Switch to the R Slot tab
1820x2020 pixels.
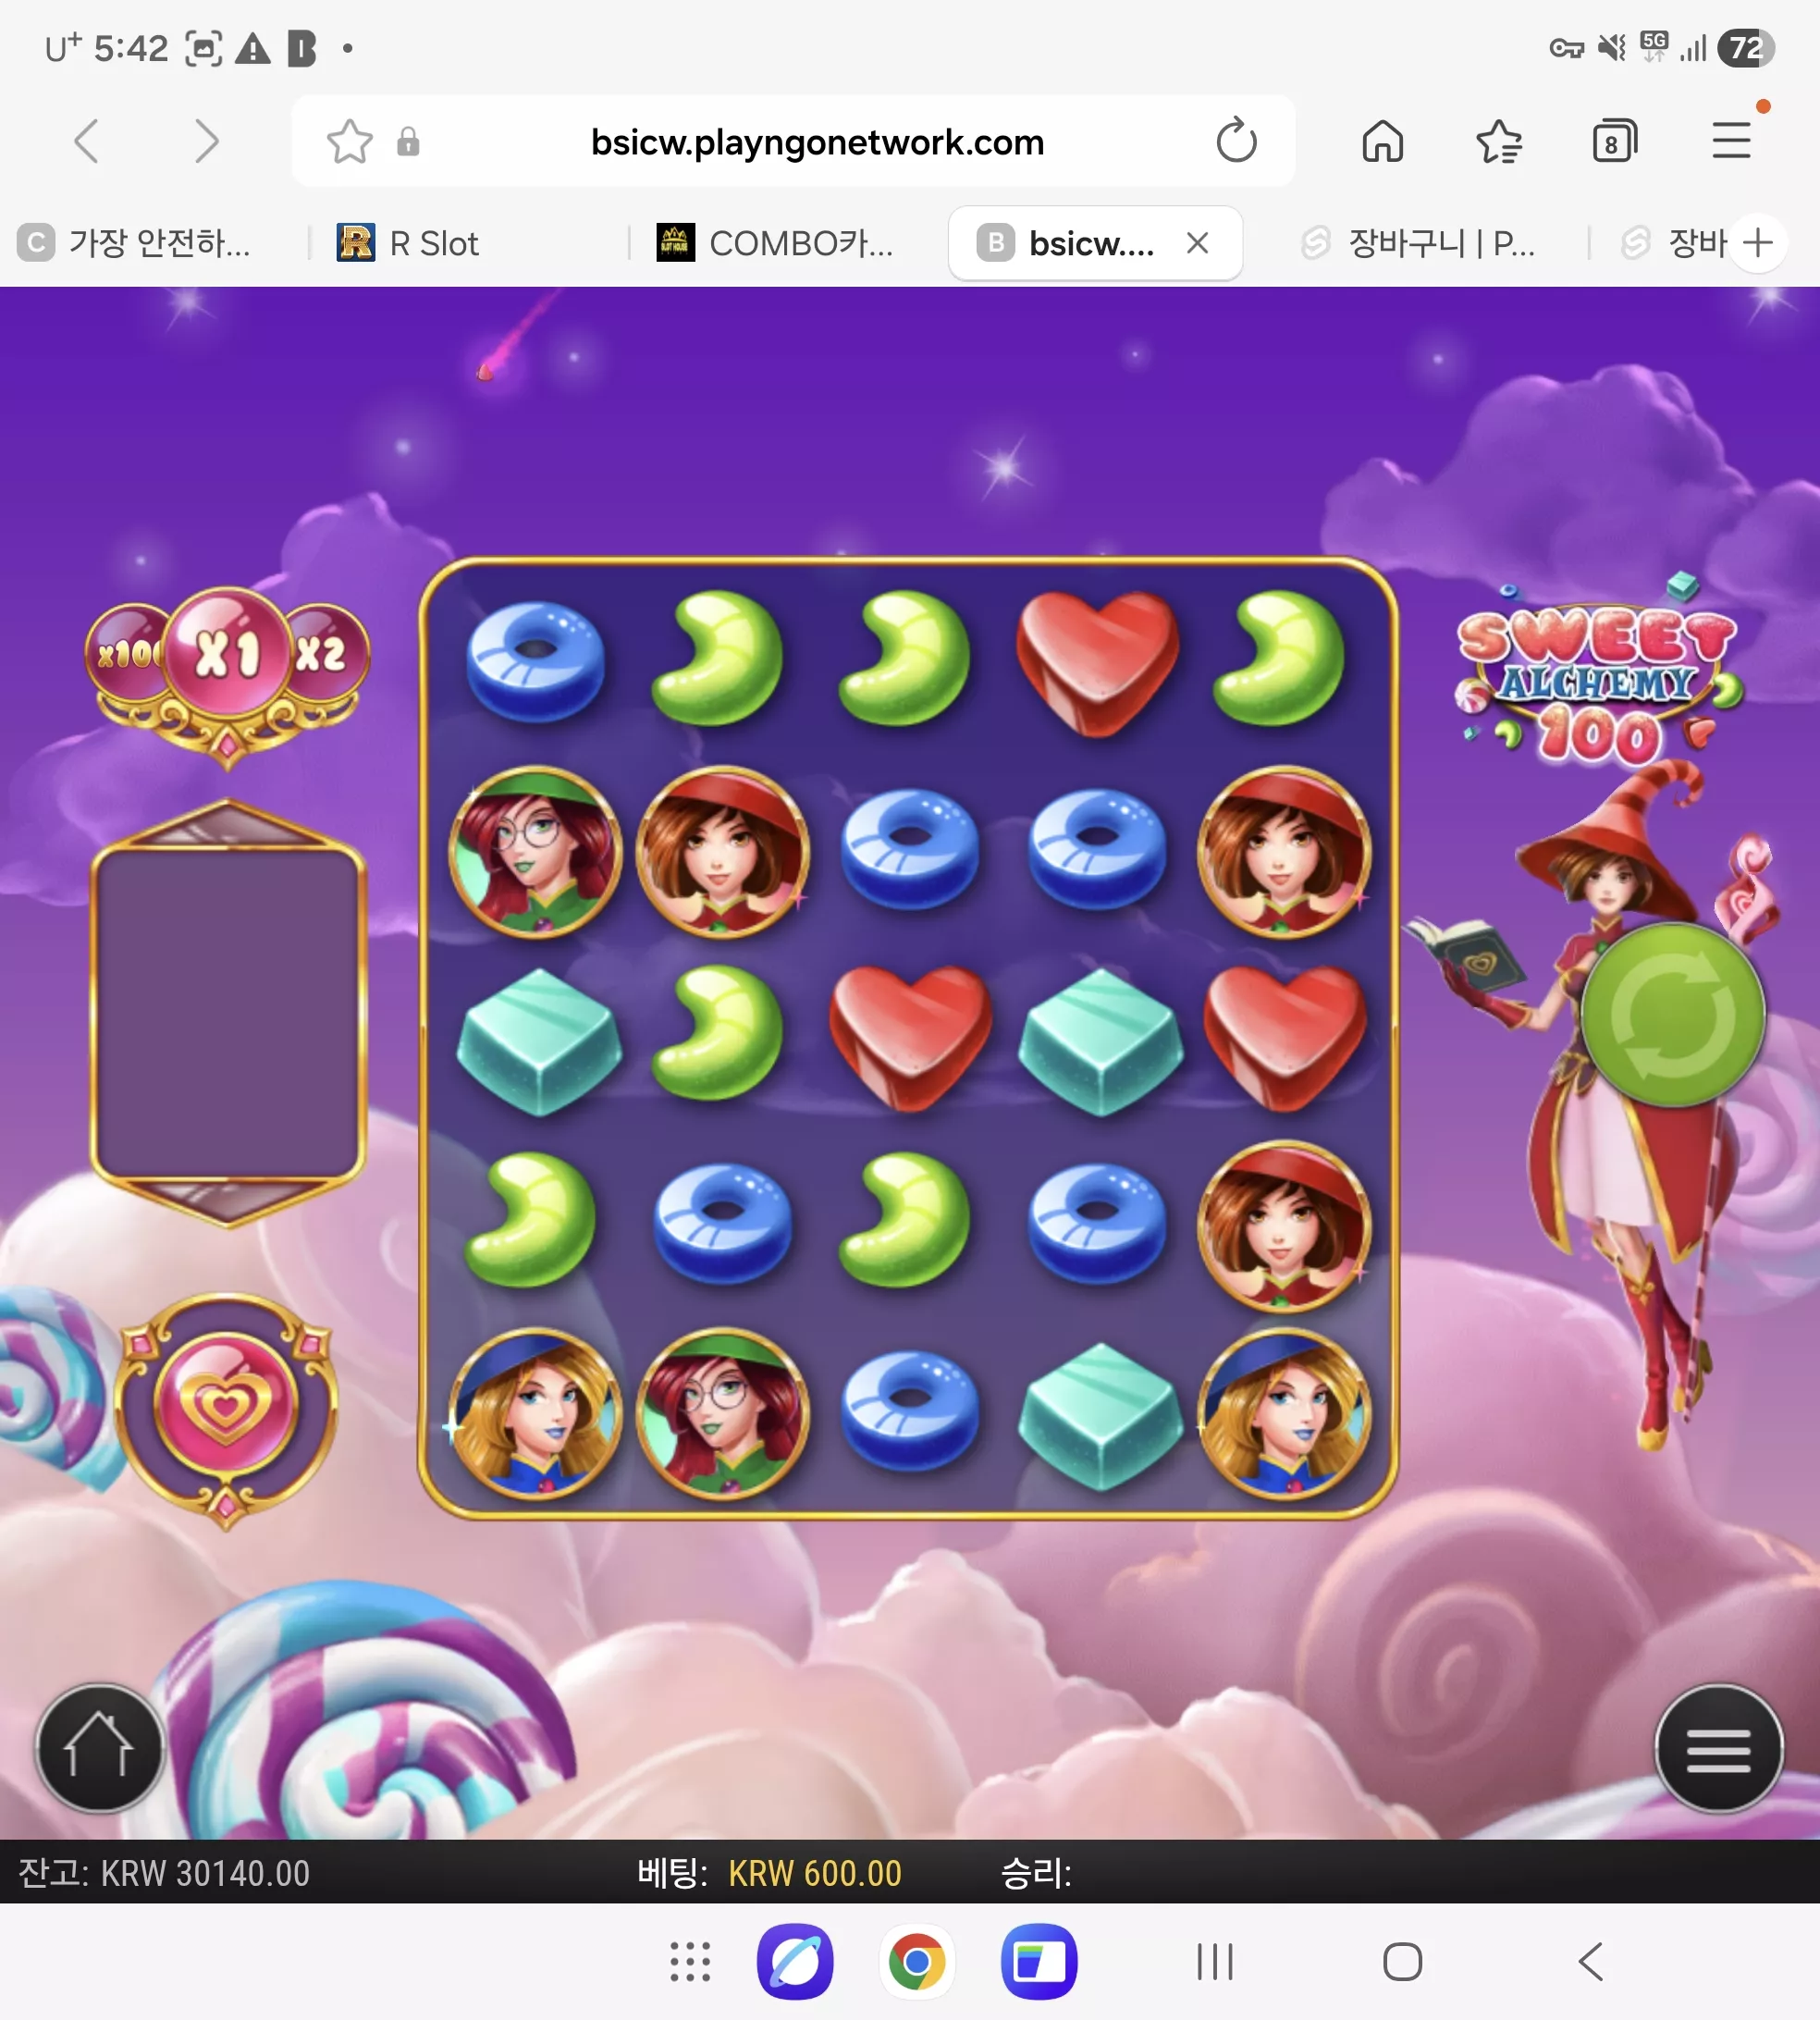[x=408, y=243]
